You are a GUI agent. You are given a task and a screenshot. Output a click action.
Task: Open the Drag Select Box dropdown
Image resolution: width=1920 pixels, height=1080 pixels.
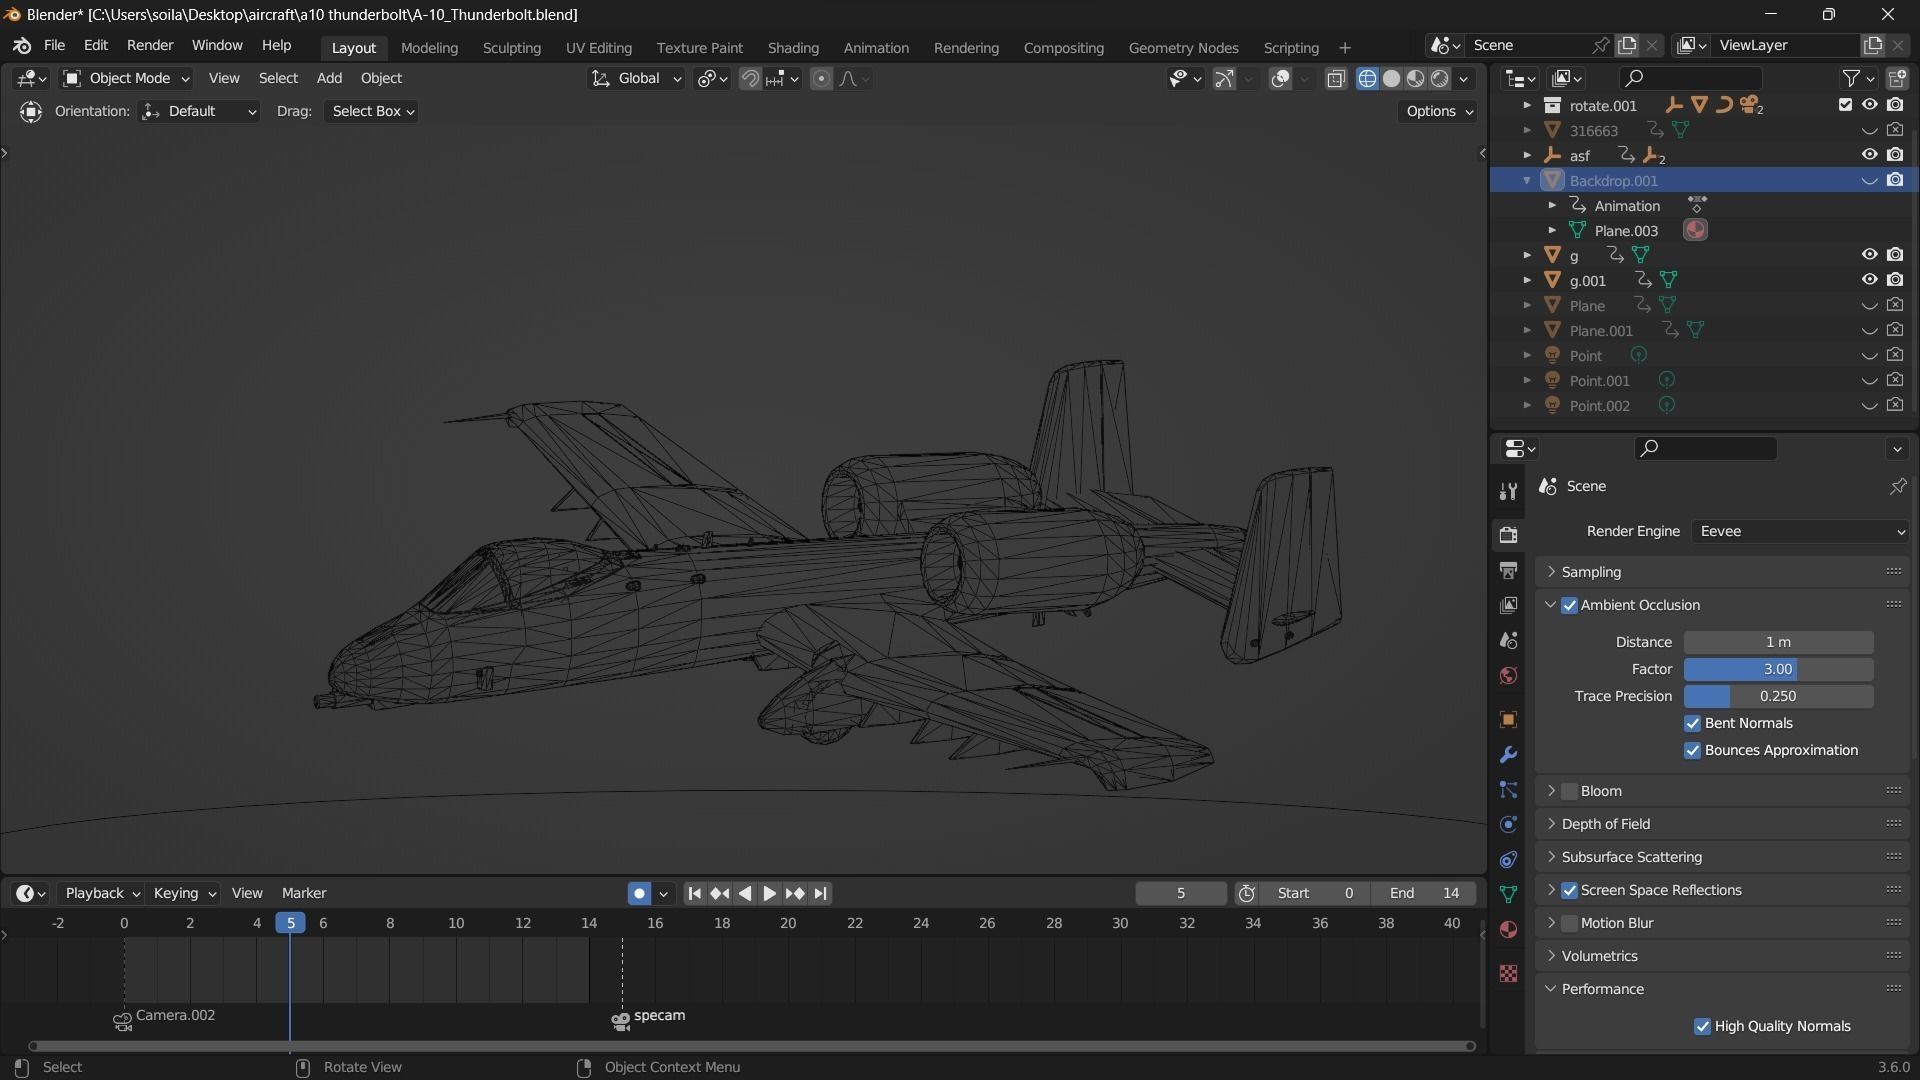[371, 111]
